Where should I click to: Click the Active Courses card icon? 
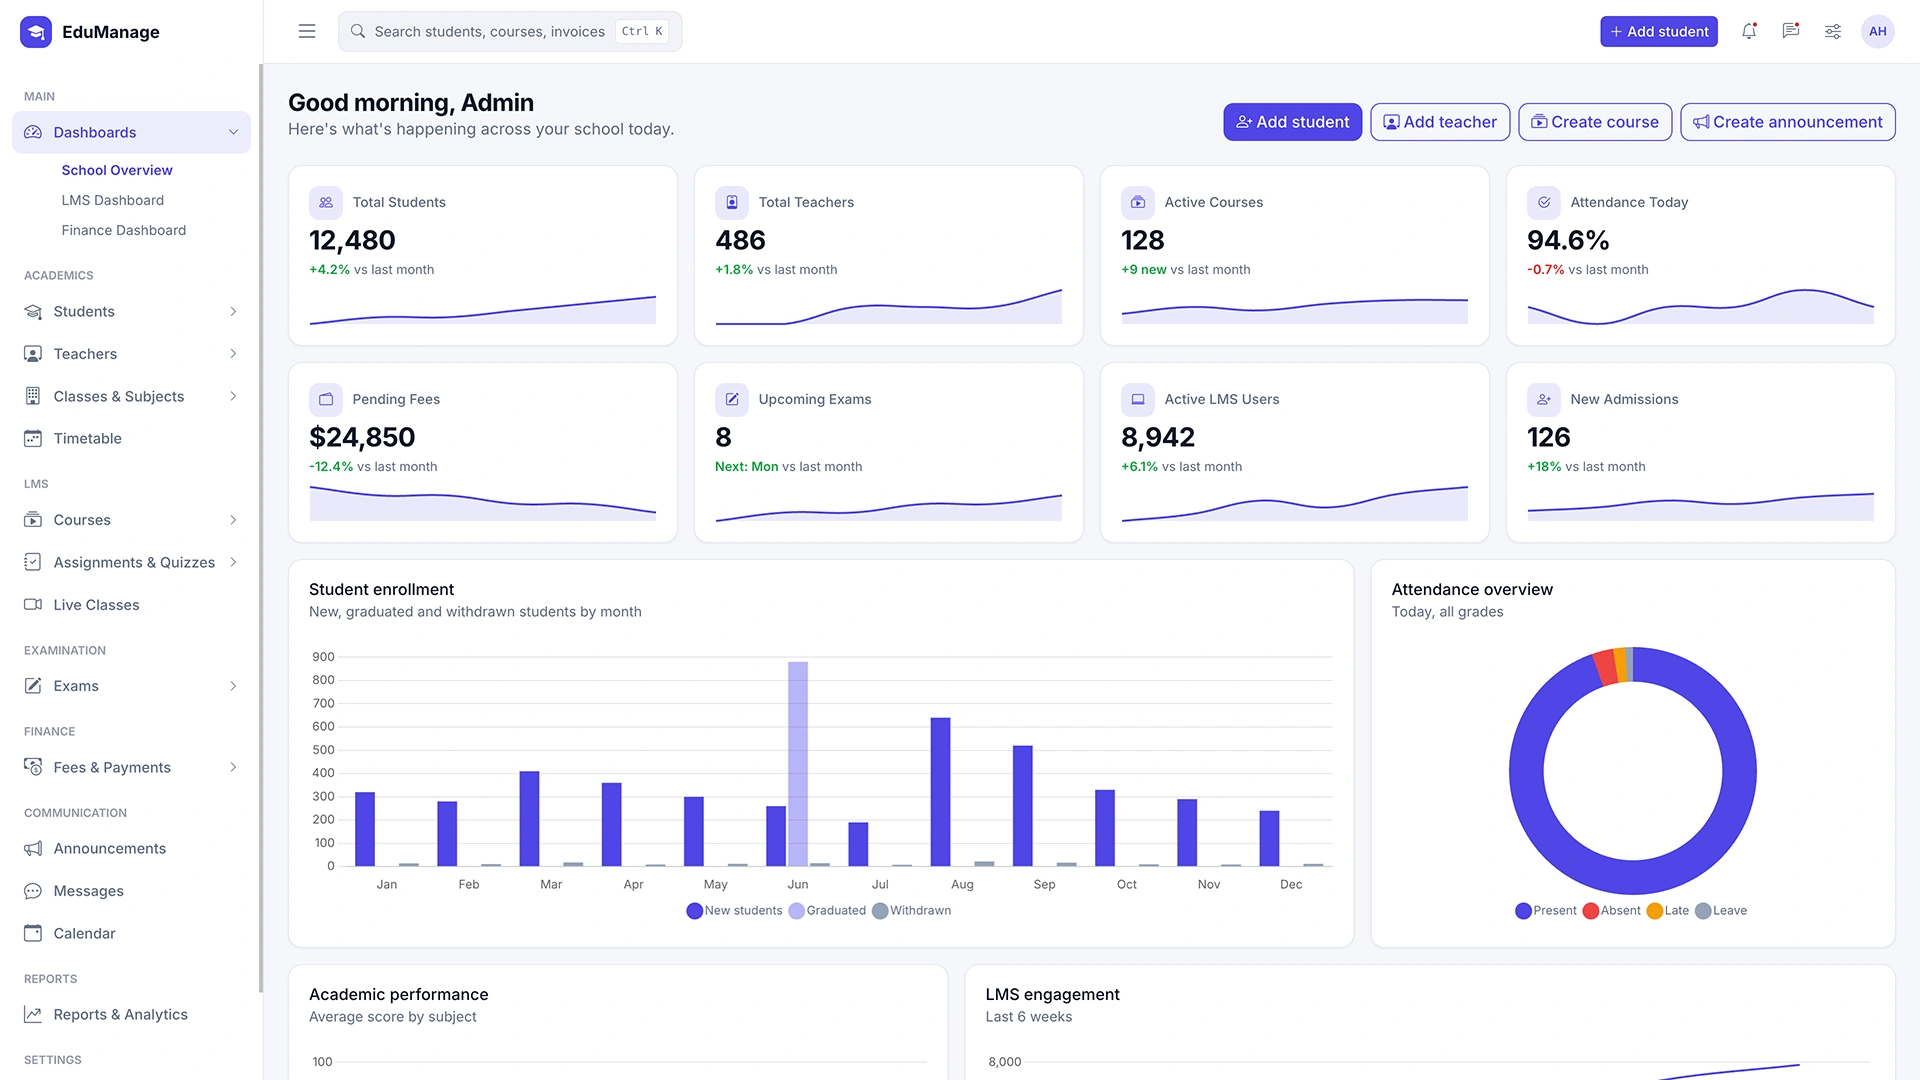(1138, 202)
